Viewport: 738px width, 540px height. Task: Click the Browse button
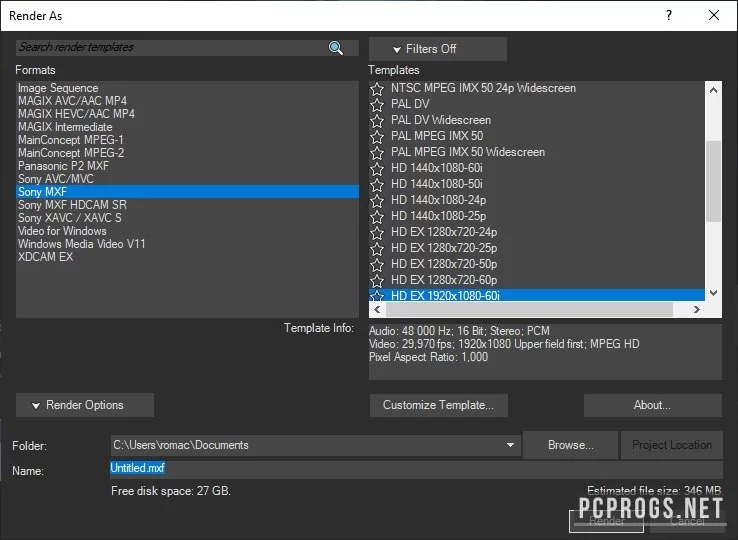click(x=570, y=445)
